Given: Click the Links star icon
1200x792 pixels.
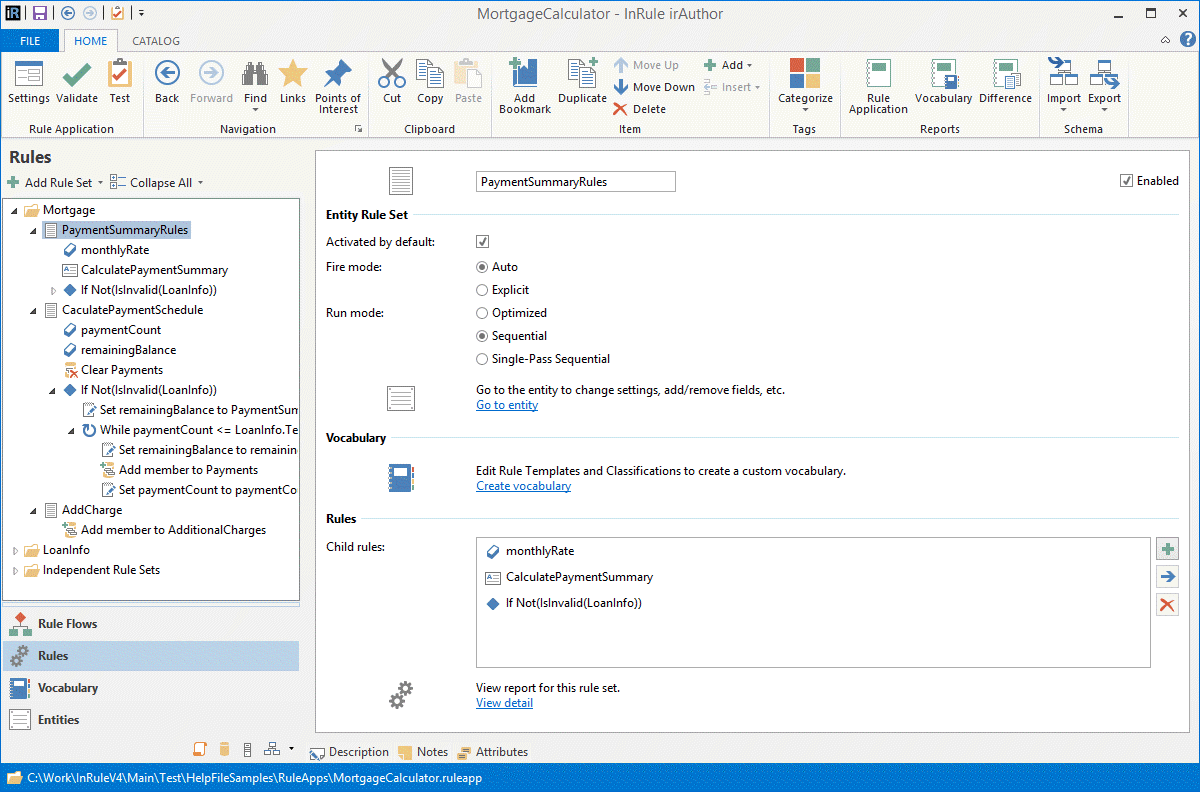Looking at the screenshot, I should tap(293, 76).
